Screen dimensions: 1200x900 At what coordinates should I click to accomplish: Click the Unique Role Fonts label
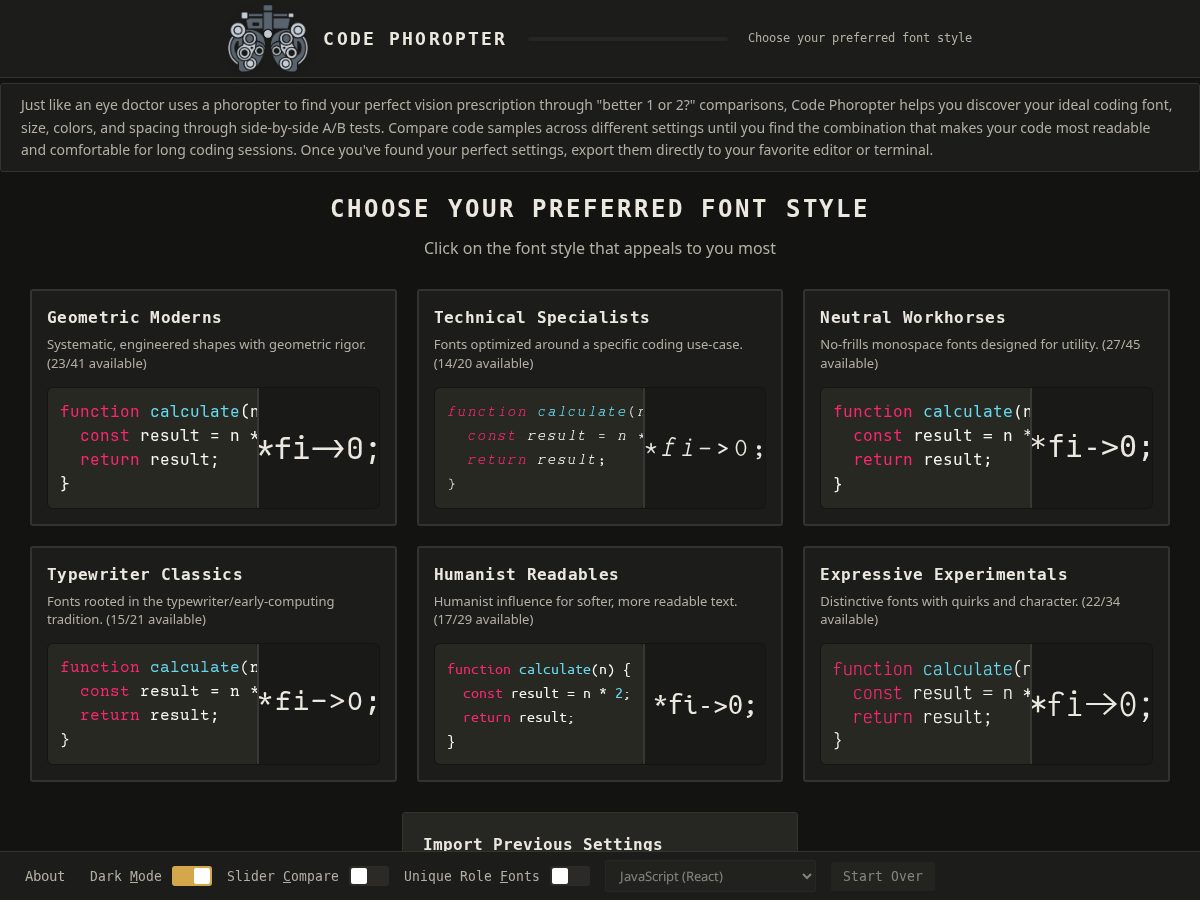[472, 876]
